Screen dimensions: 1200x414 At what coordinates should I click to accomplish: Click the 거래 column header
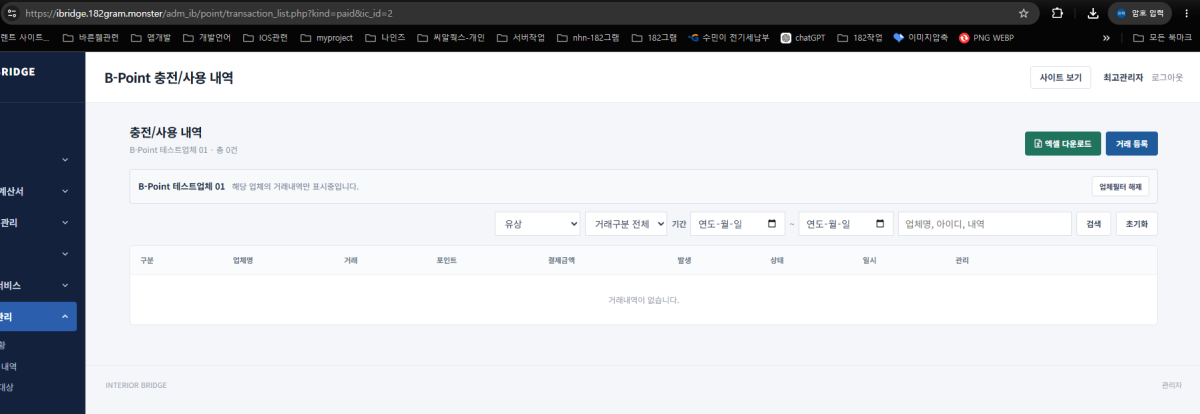[x=350, y=260]
